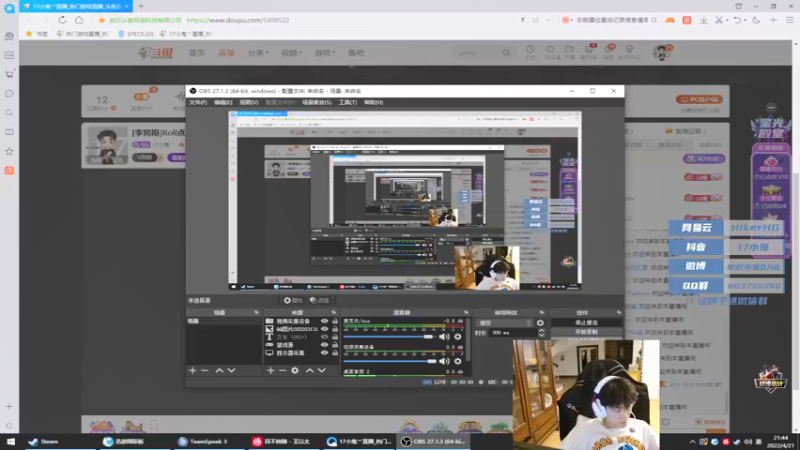
Task: Open TeamSpeak 3 from the taskbar
Action: tap(202, 442)
